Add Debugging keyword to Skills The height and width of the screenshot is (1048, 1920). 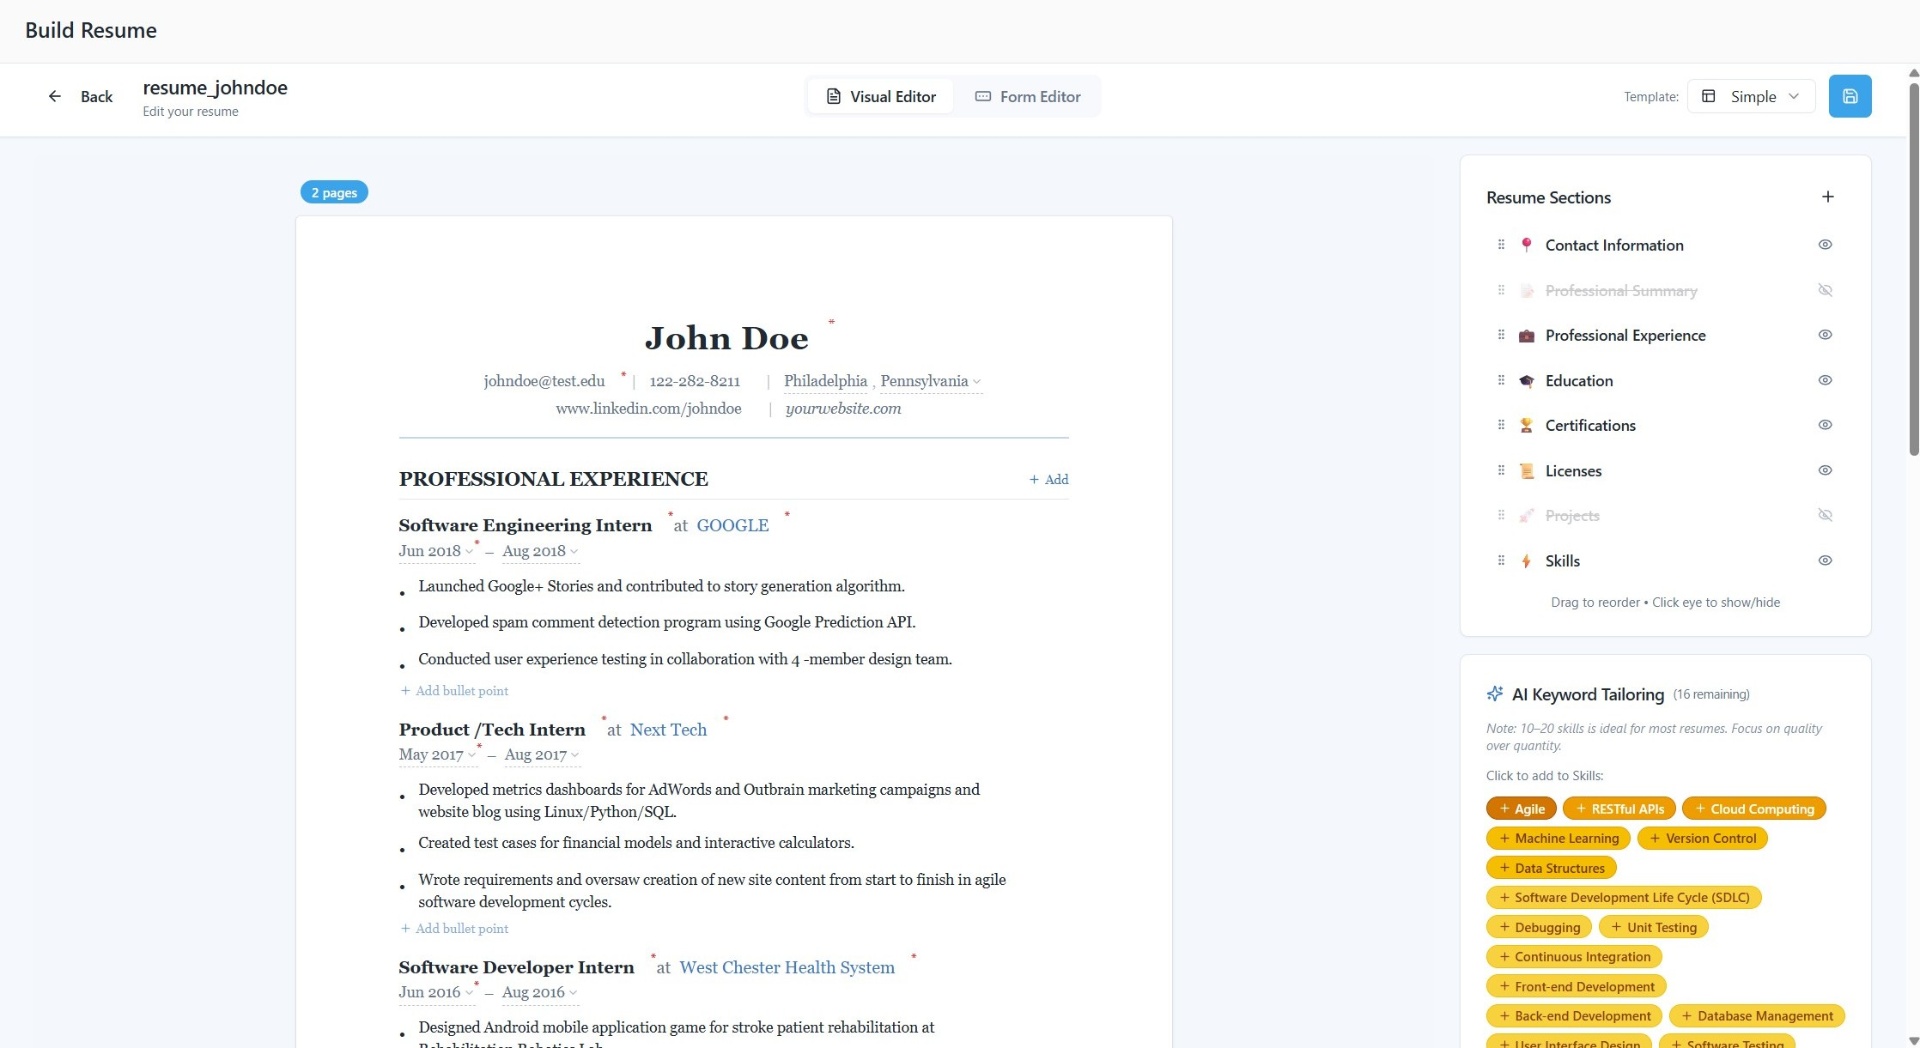tap(1539, 927)
